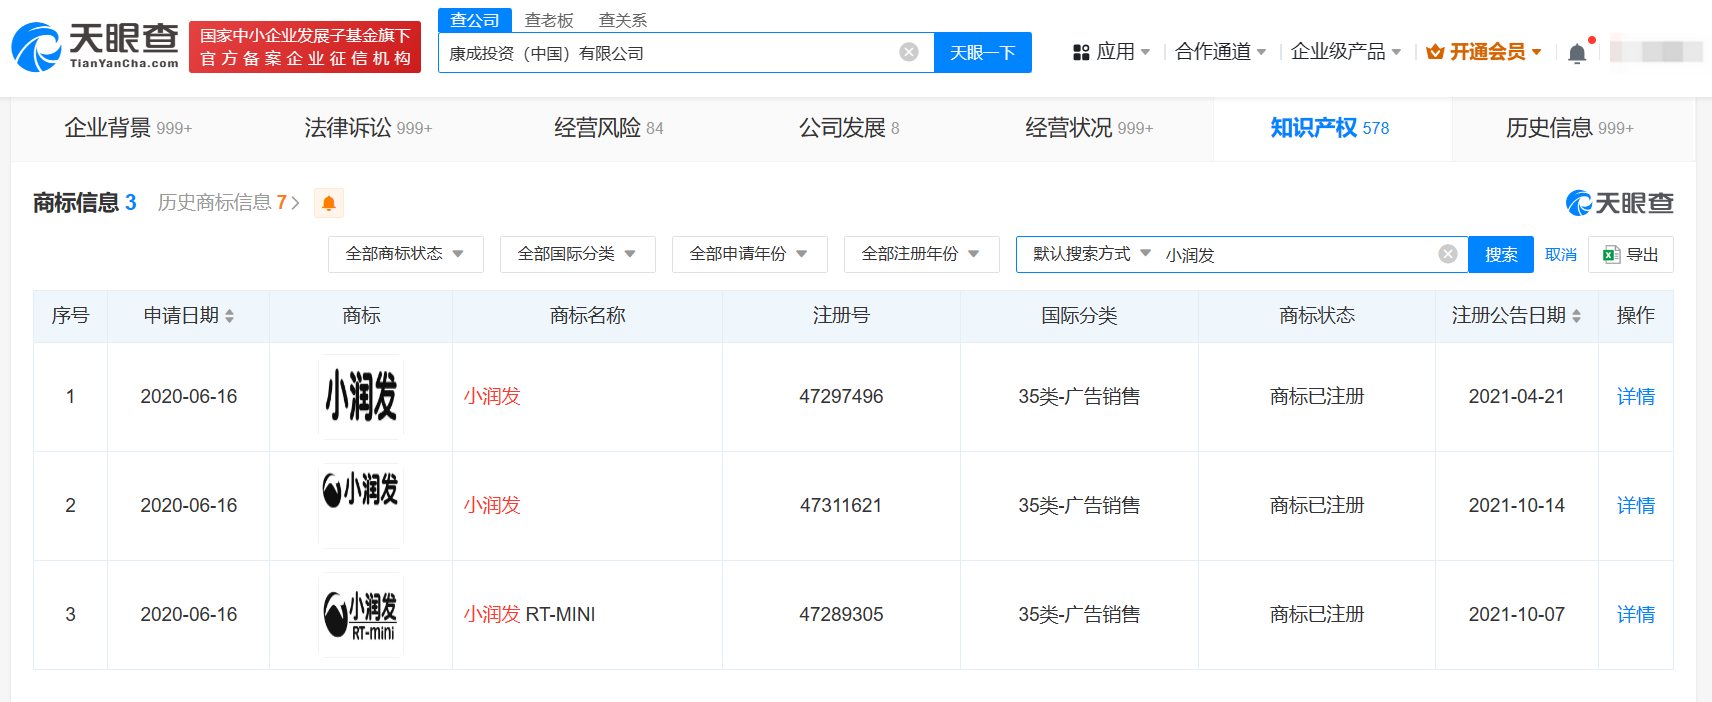Open the 开通会员 membership menu
1712x702 pixels.
[x=1485, y=52]
